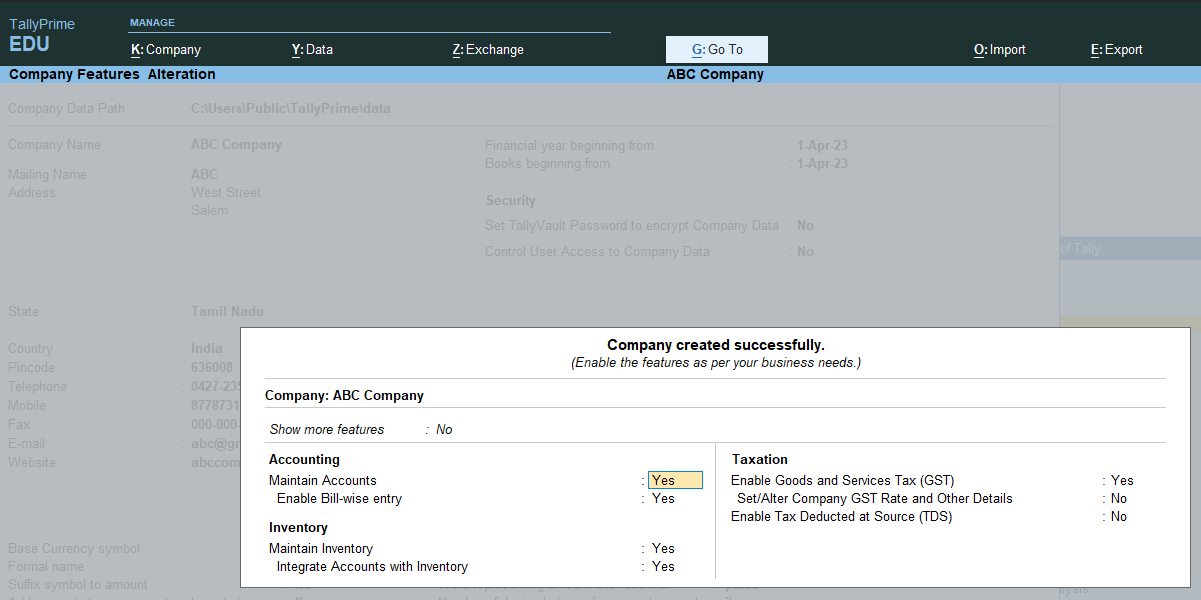Screen dimensions: 1201x600
Task: Toggle Maintain Accounts Yes field
Action: pyautogui.click(x=675, y=480)
